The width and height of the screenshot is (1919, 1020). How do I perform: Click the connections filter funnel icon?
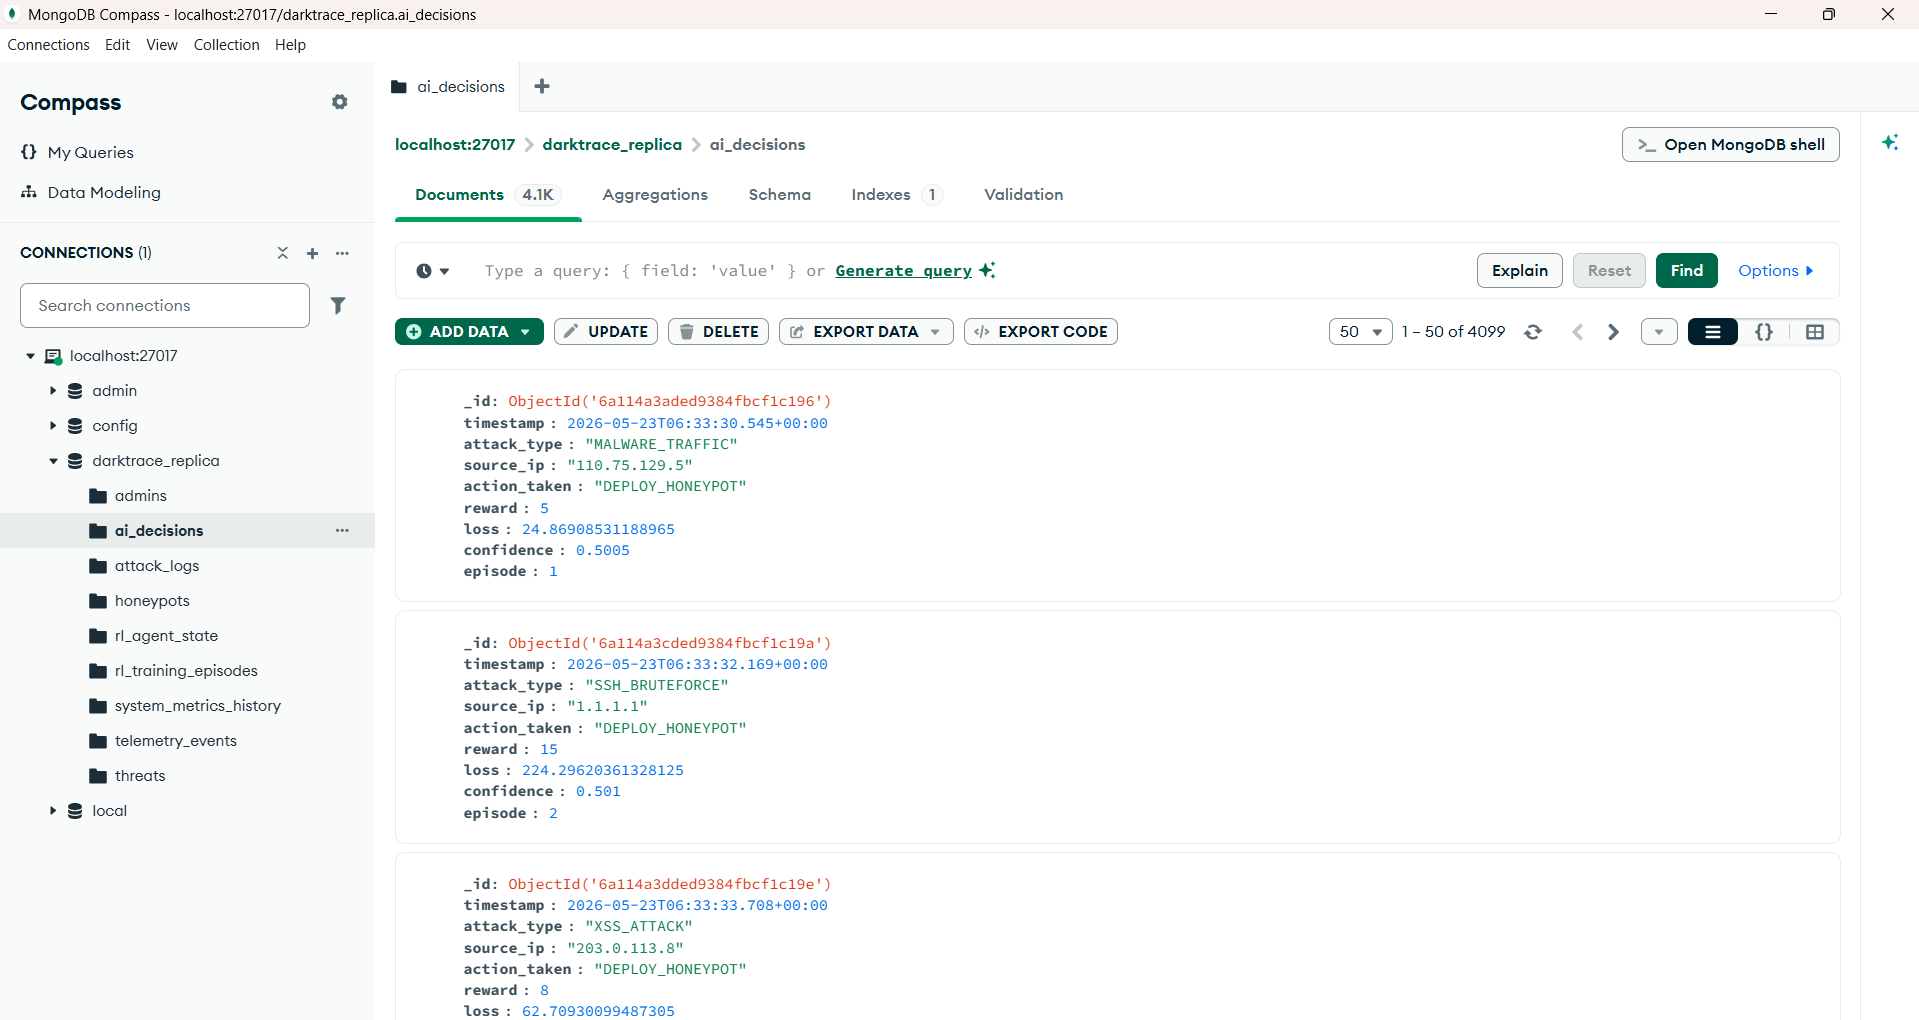point(338,305)
